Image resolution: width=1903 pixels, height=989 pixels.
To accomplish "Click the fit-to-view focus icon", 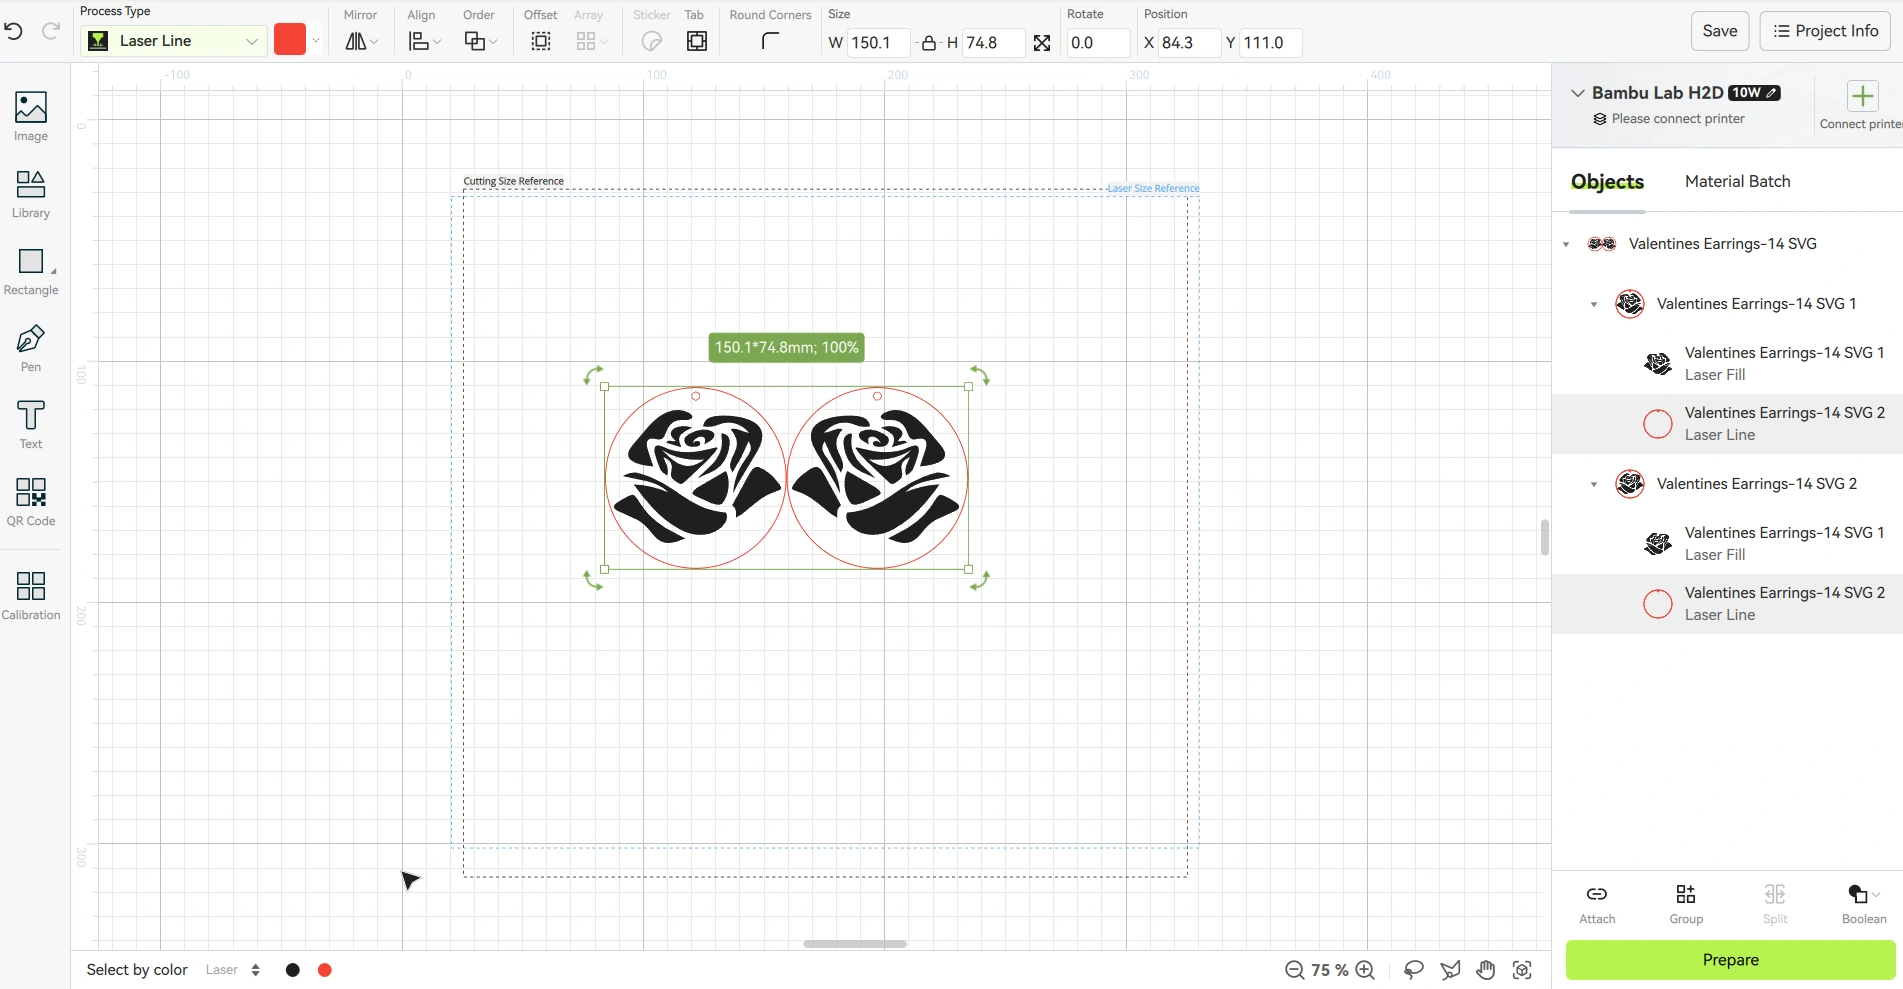I will pos(1522,970).
